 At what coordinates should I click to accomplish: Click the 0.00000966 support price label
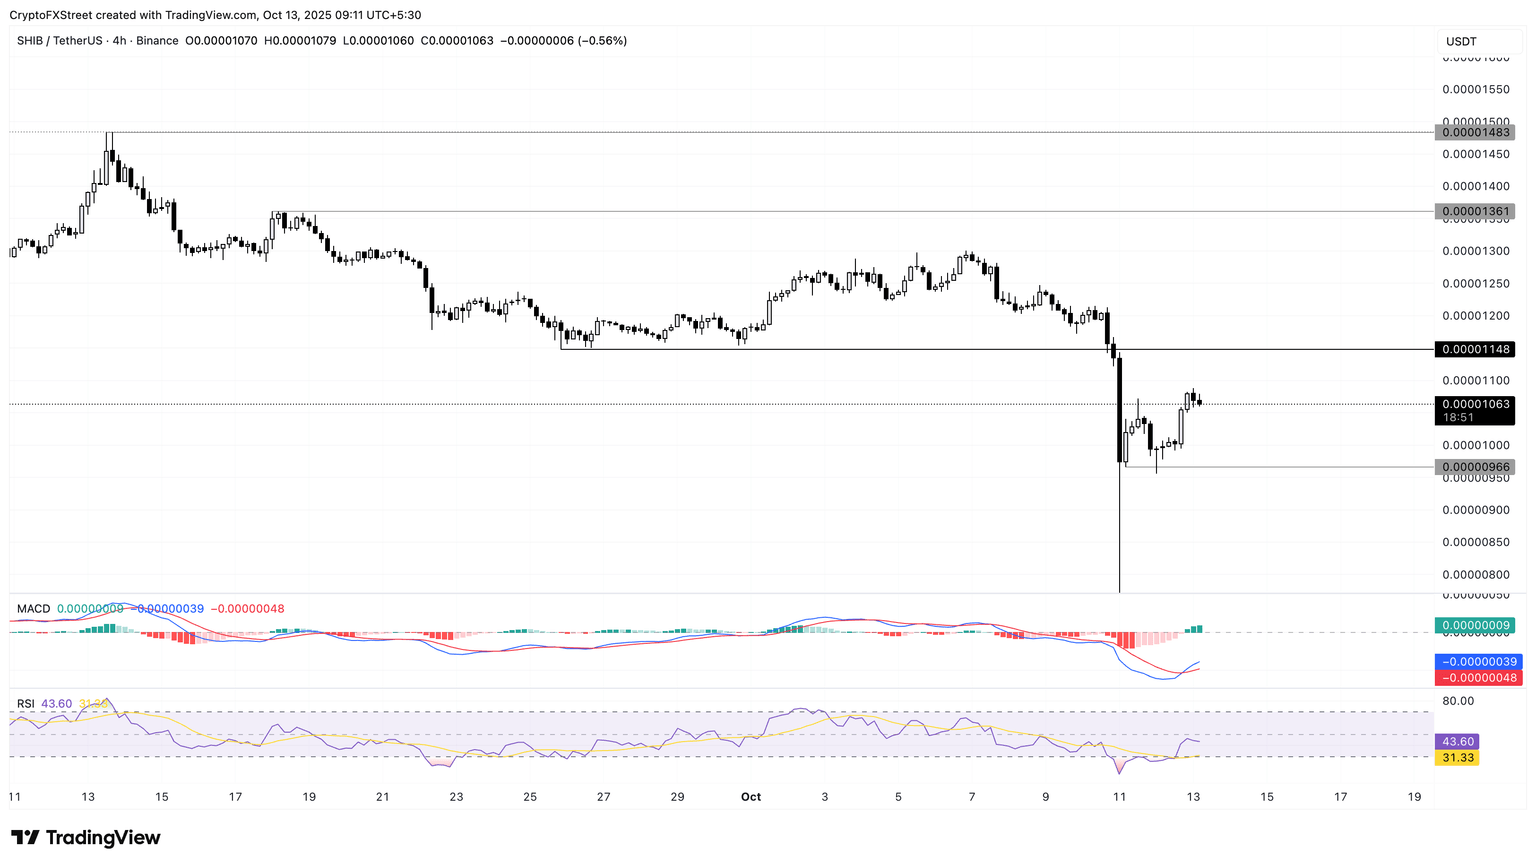[1474, 467]
